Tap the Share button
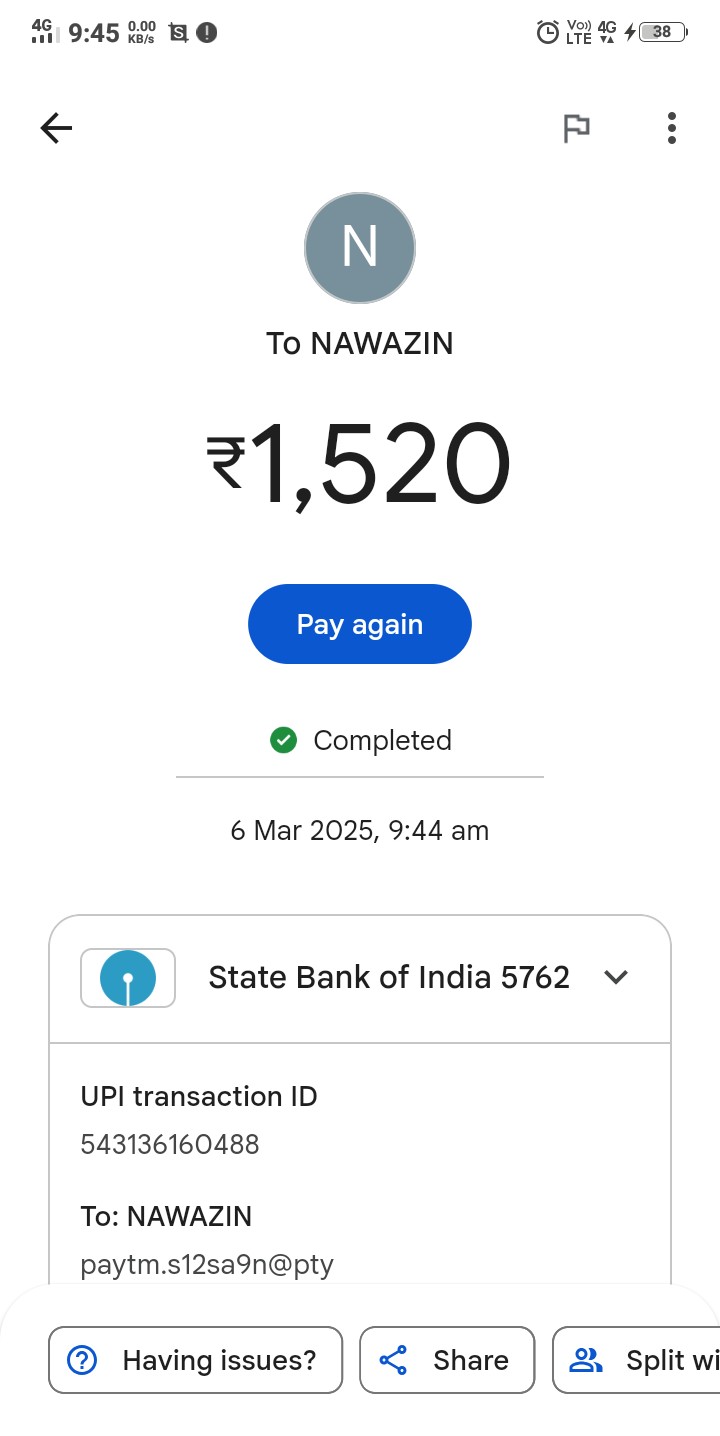 point(447,1360)
